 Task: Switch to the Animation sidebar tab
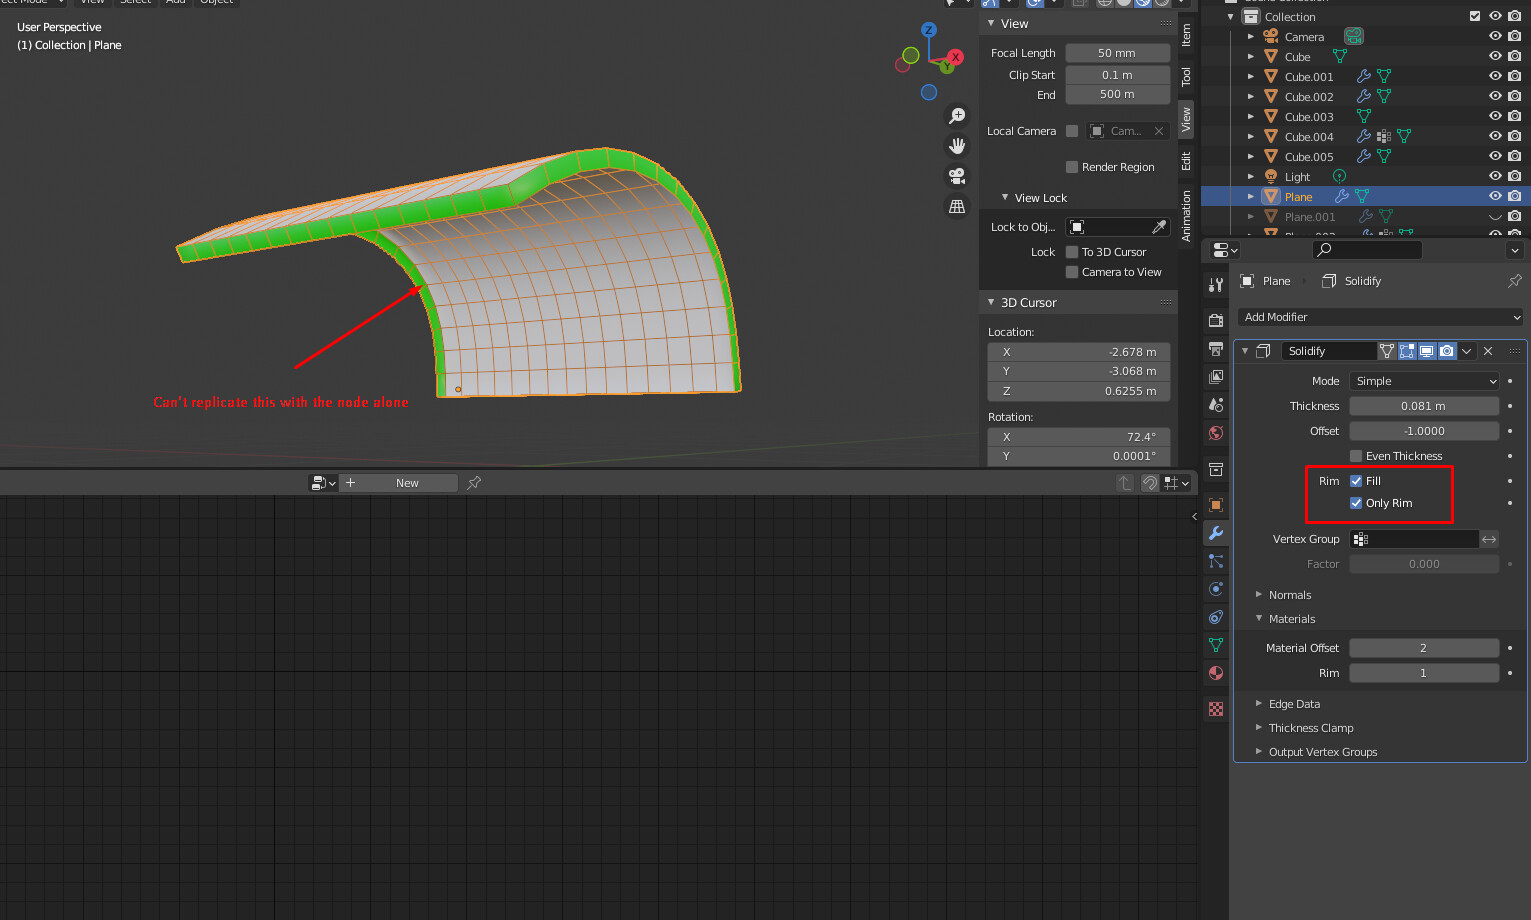(1187, 216)
